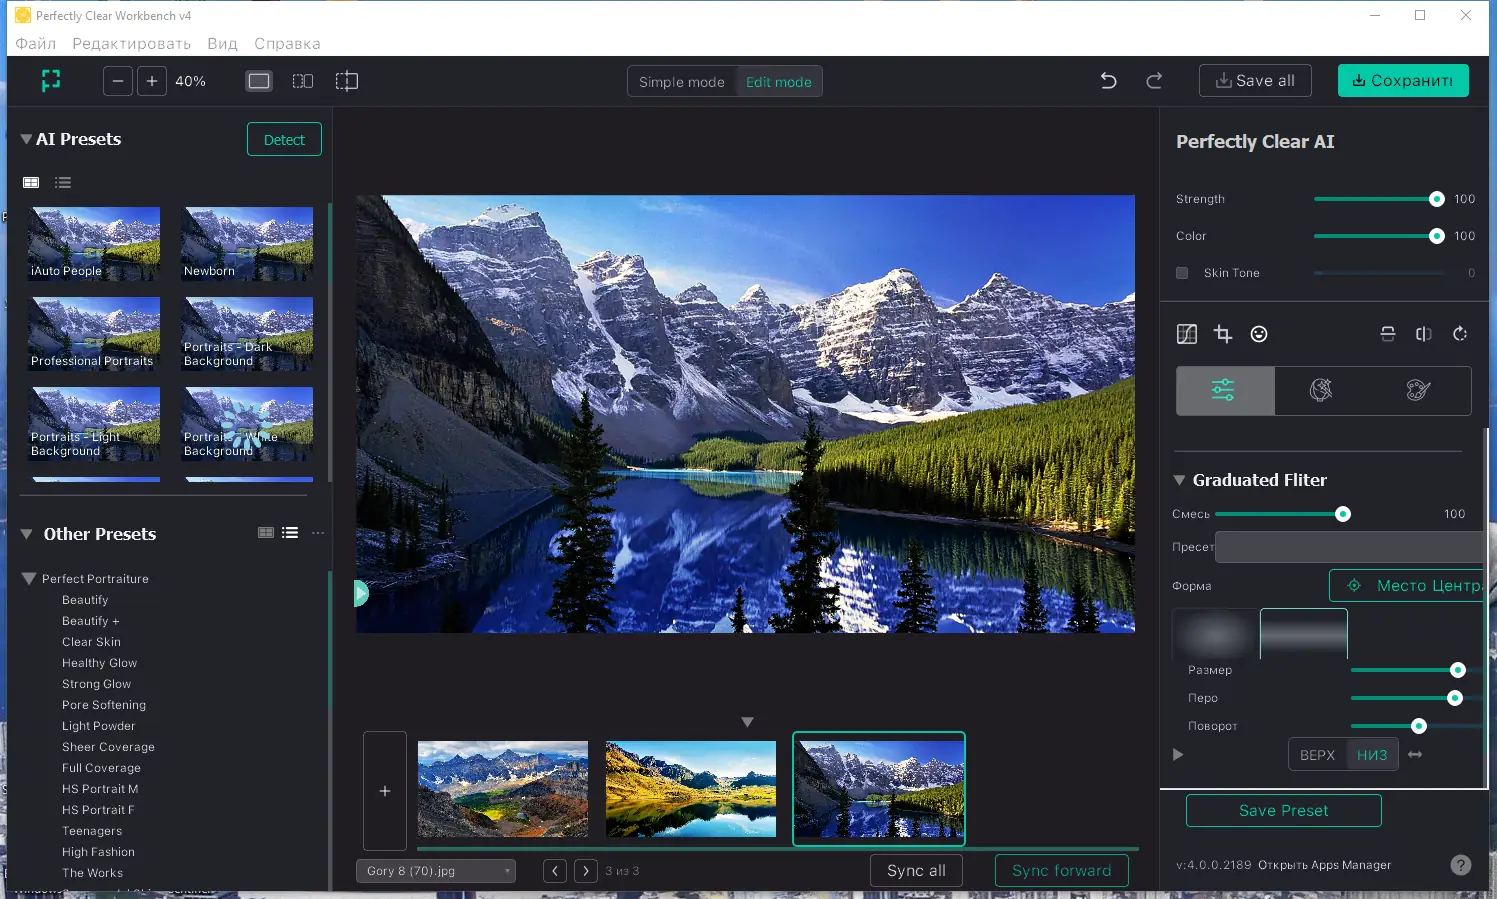This screenshot has width=1497, height=899.
Task: Open the tone curve tool icon
Action: coord(1187,334)
